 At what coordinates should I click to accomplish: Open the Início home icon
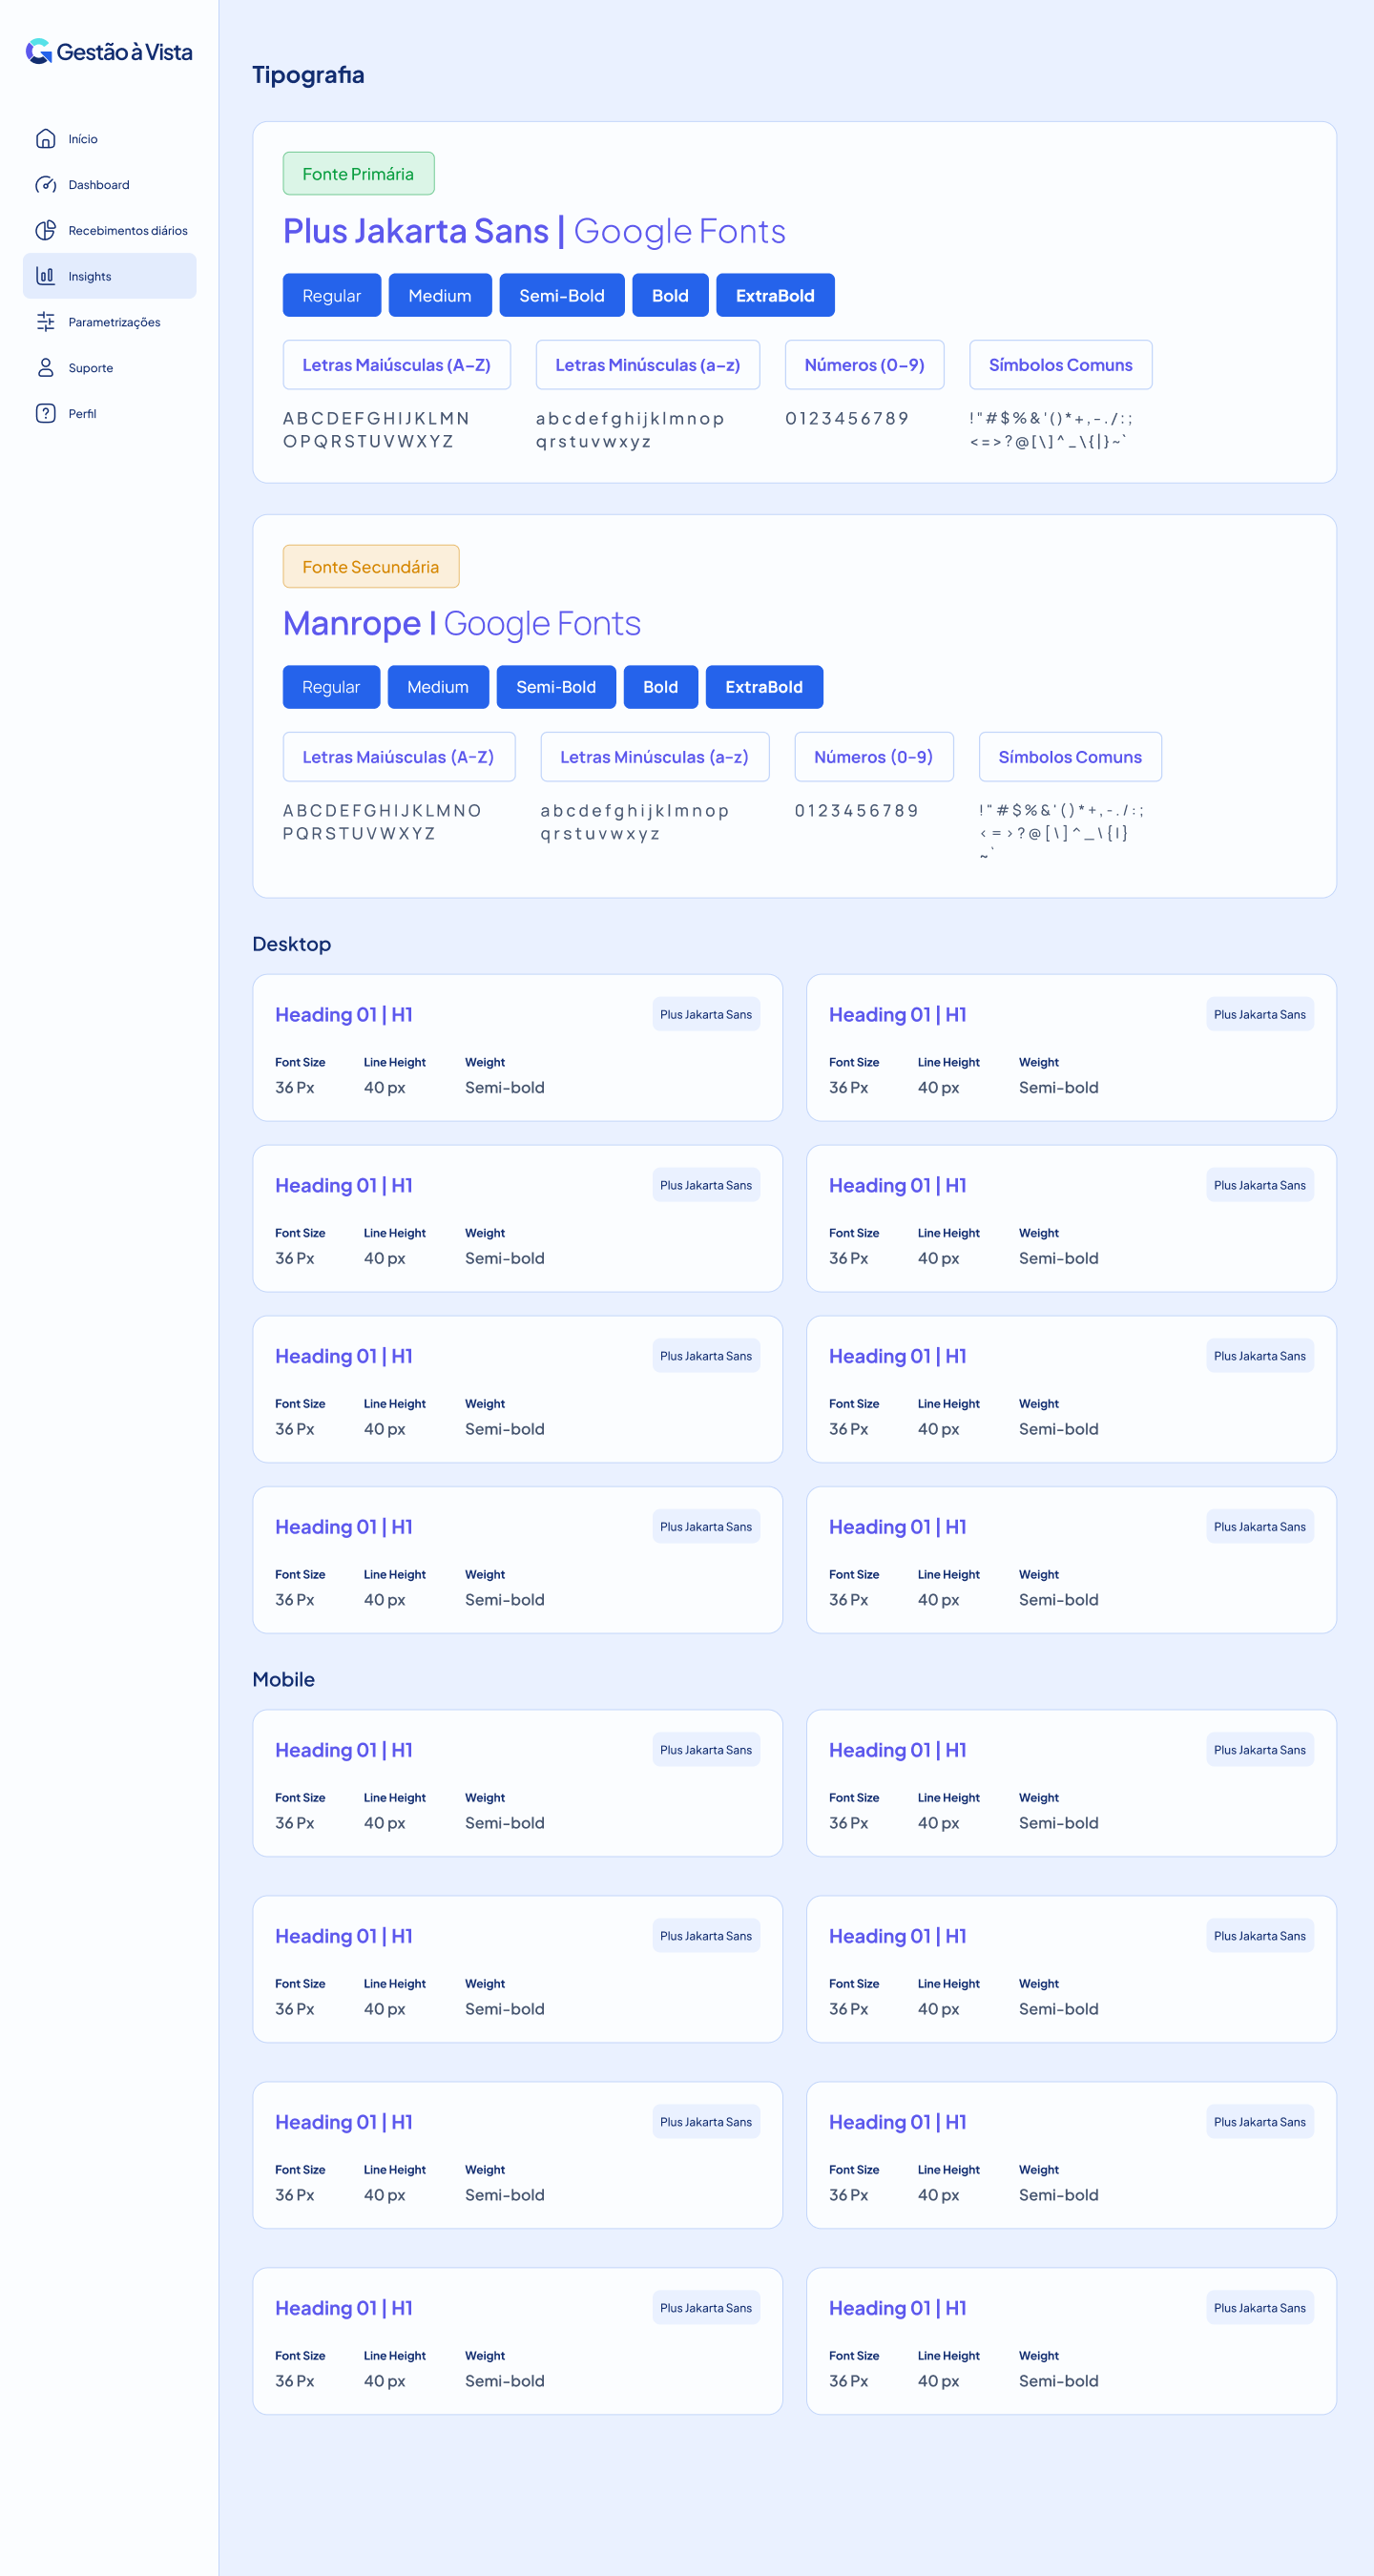(x=46, y=139)
